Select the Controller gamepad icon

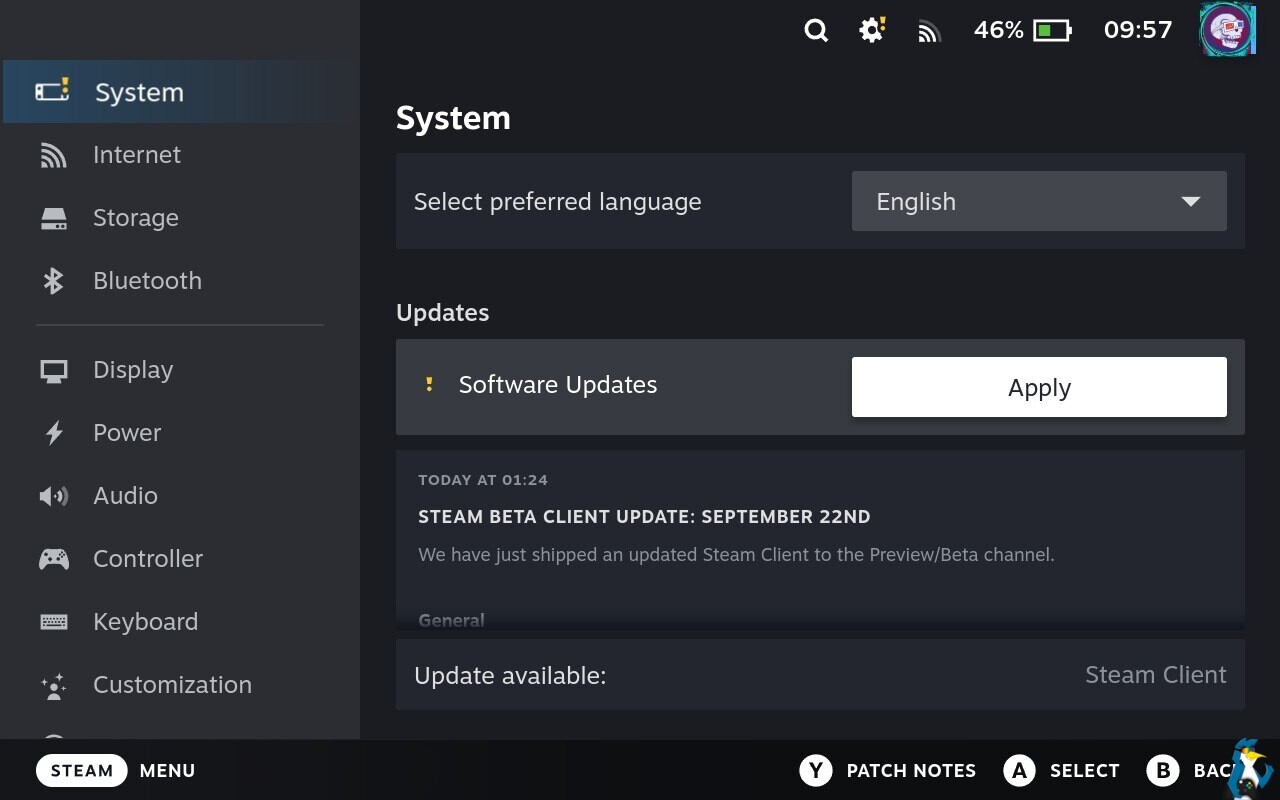(54, 559)
